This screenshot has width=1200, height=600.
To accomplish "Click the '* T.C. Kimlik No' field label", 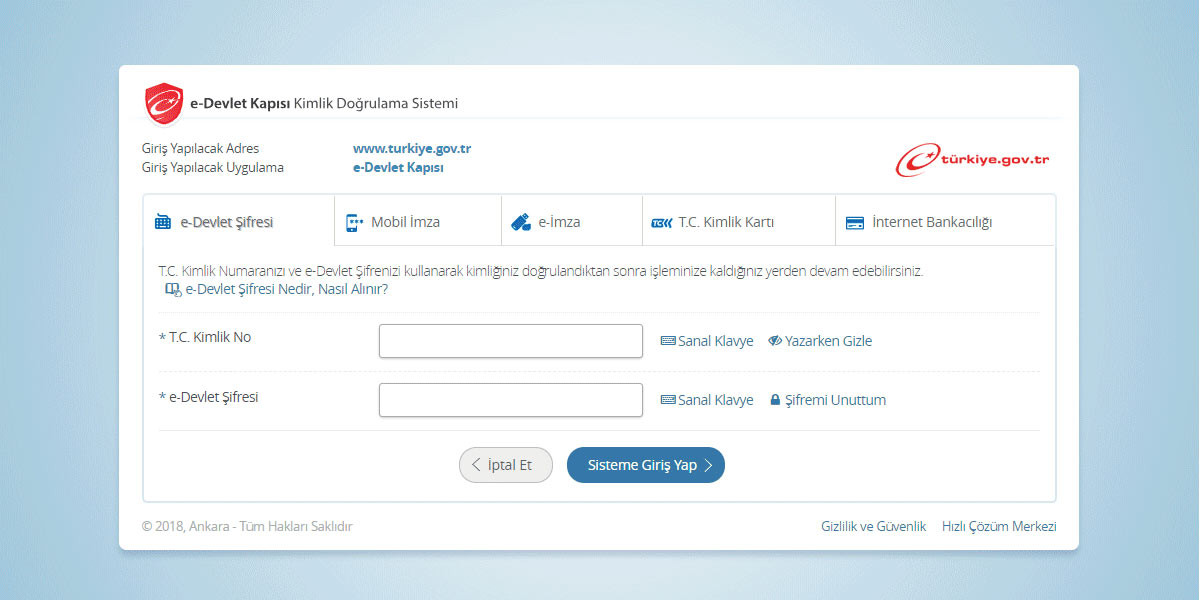I will point(205,337).
